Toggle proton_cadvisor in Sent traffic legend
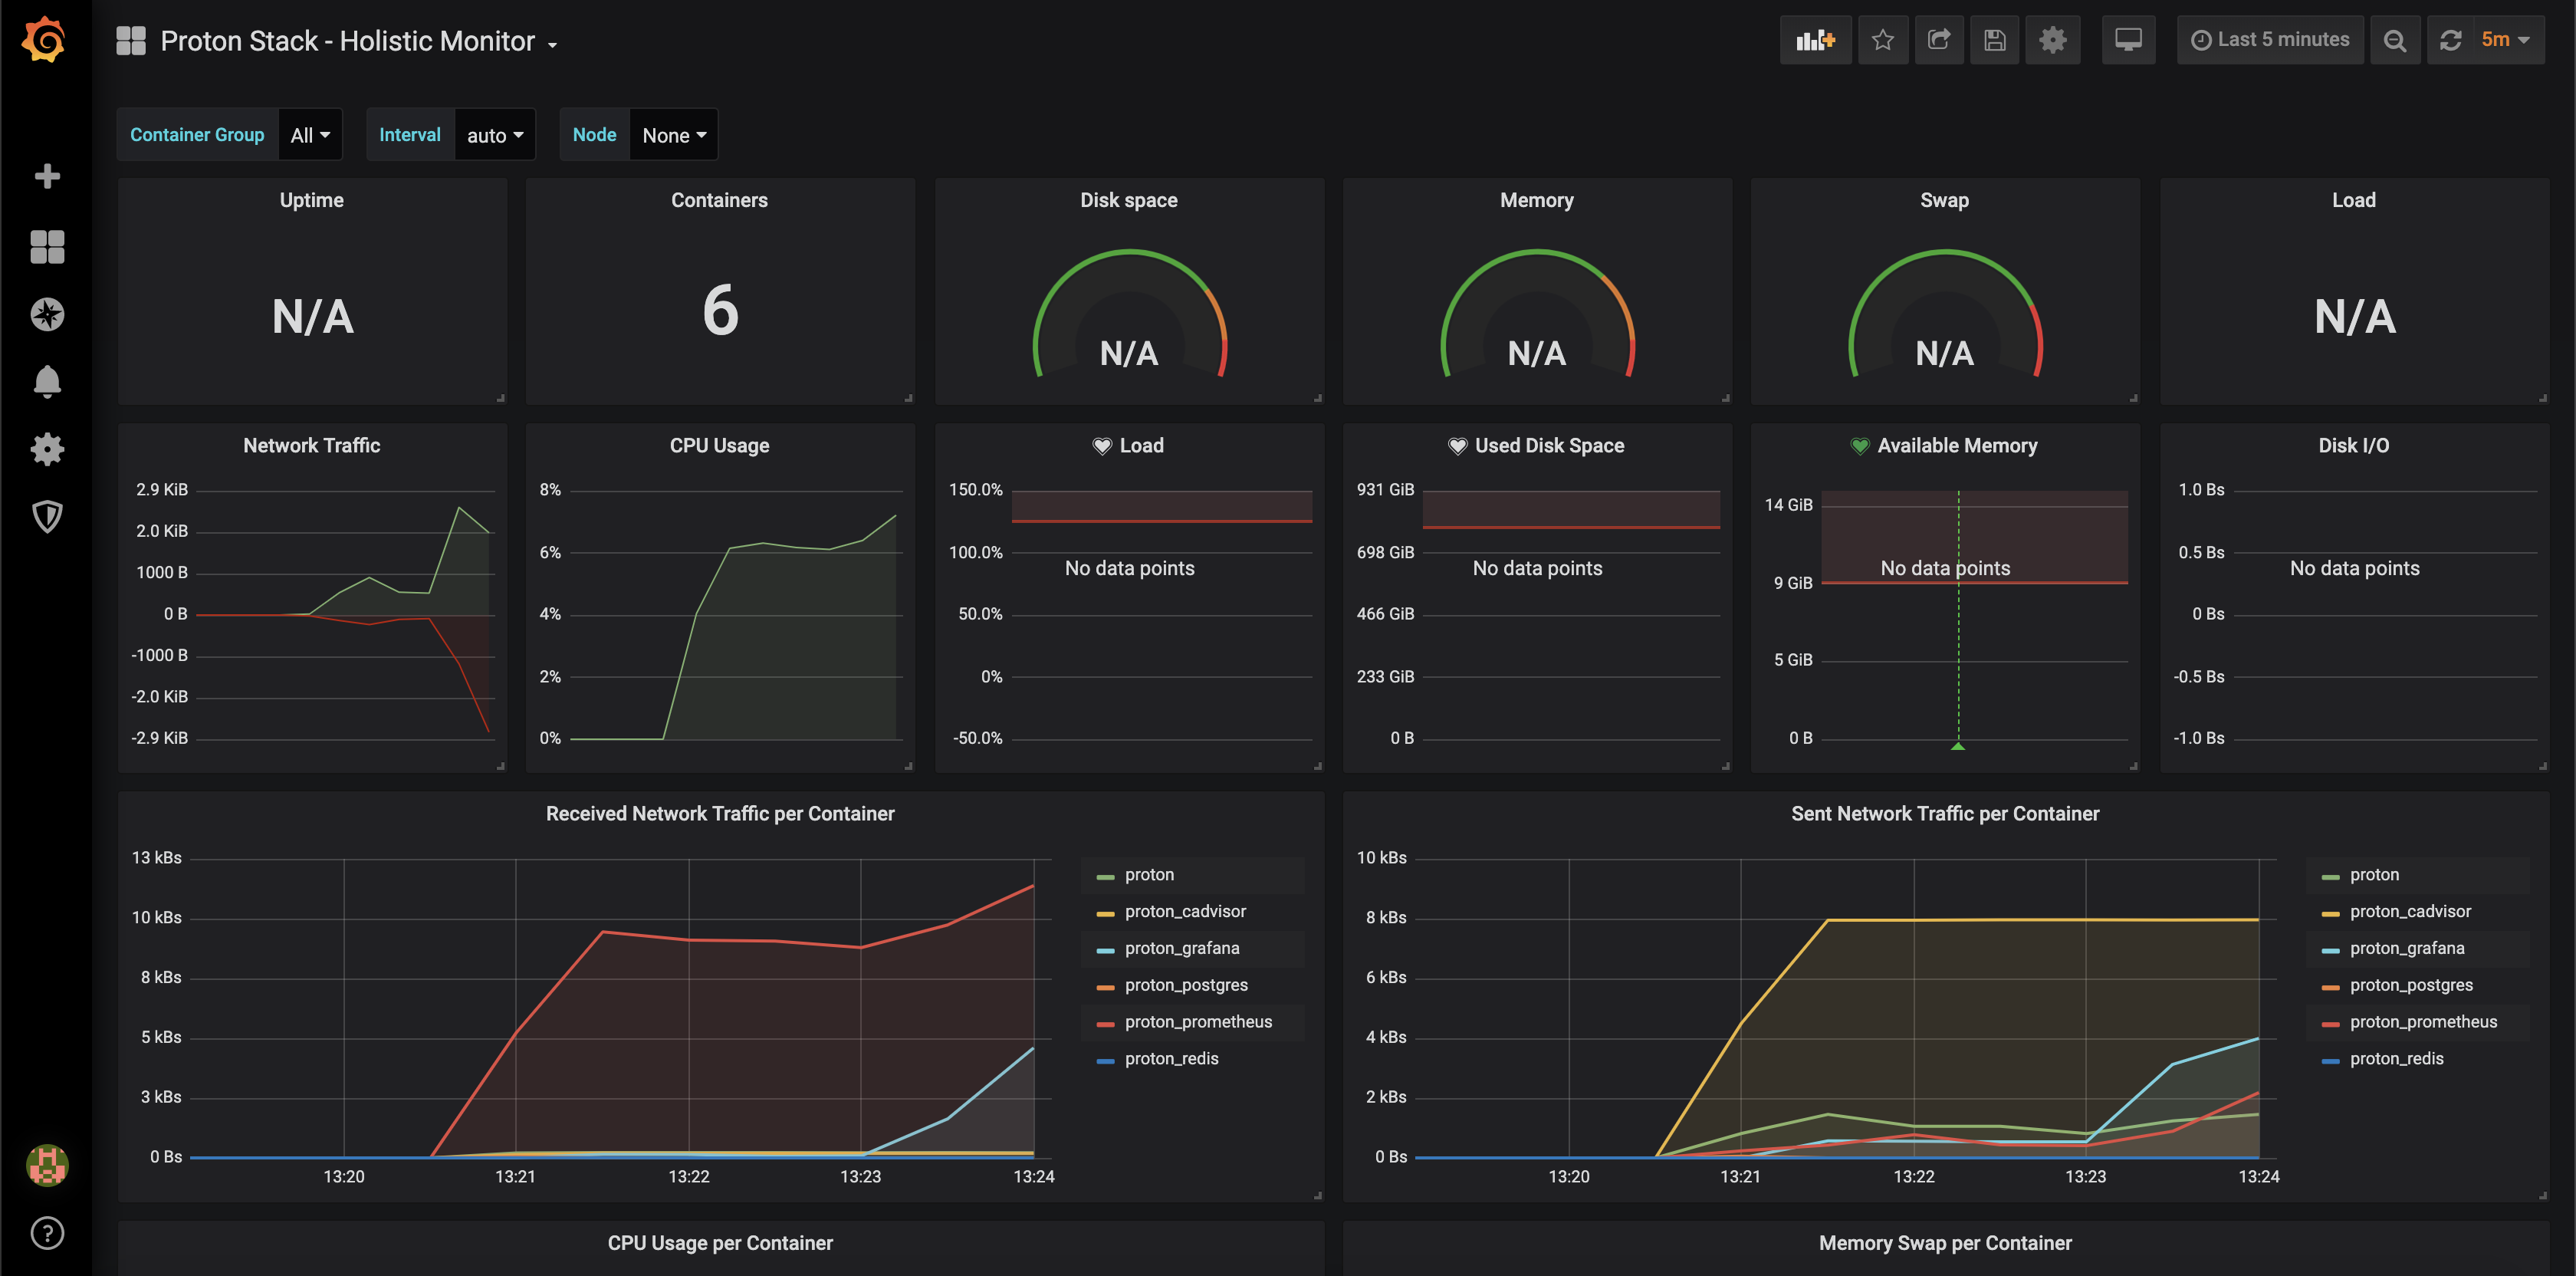This screenshot has width=2576, height=1276. click(x=2410, y=912)
